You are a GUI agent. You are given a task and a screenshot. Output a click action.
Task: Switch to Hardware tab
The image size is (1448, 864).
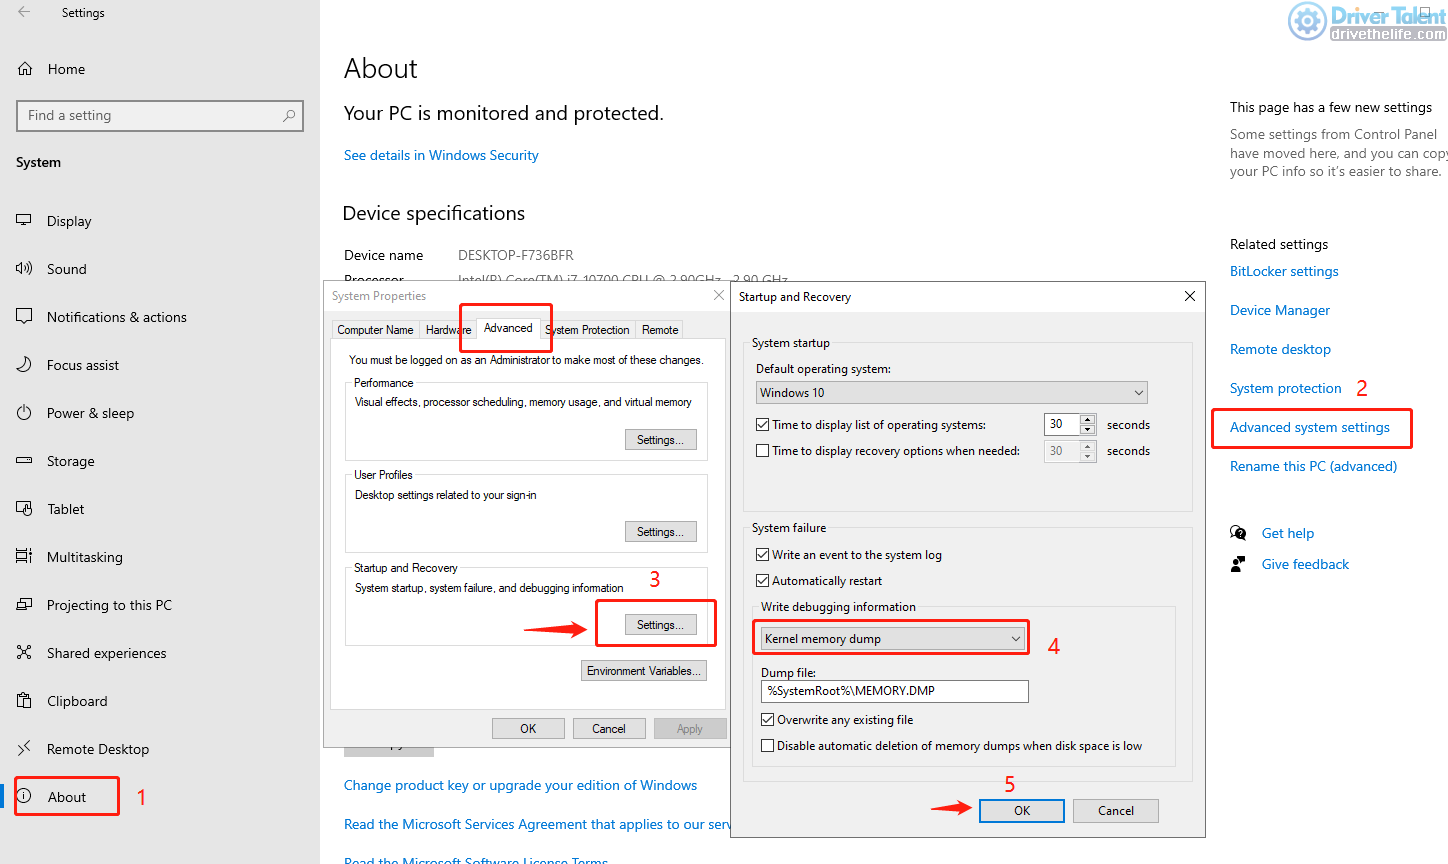pyautogui.click(x=448, y=330)
